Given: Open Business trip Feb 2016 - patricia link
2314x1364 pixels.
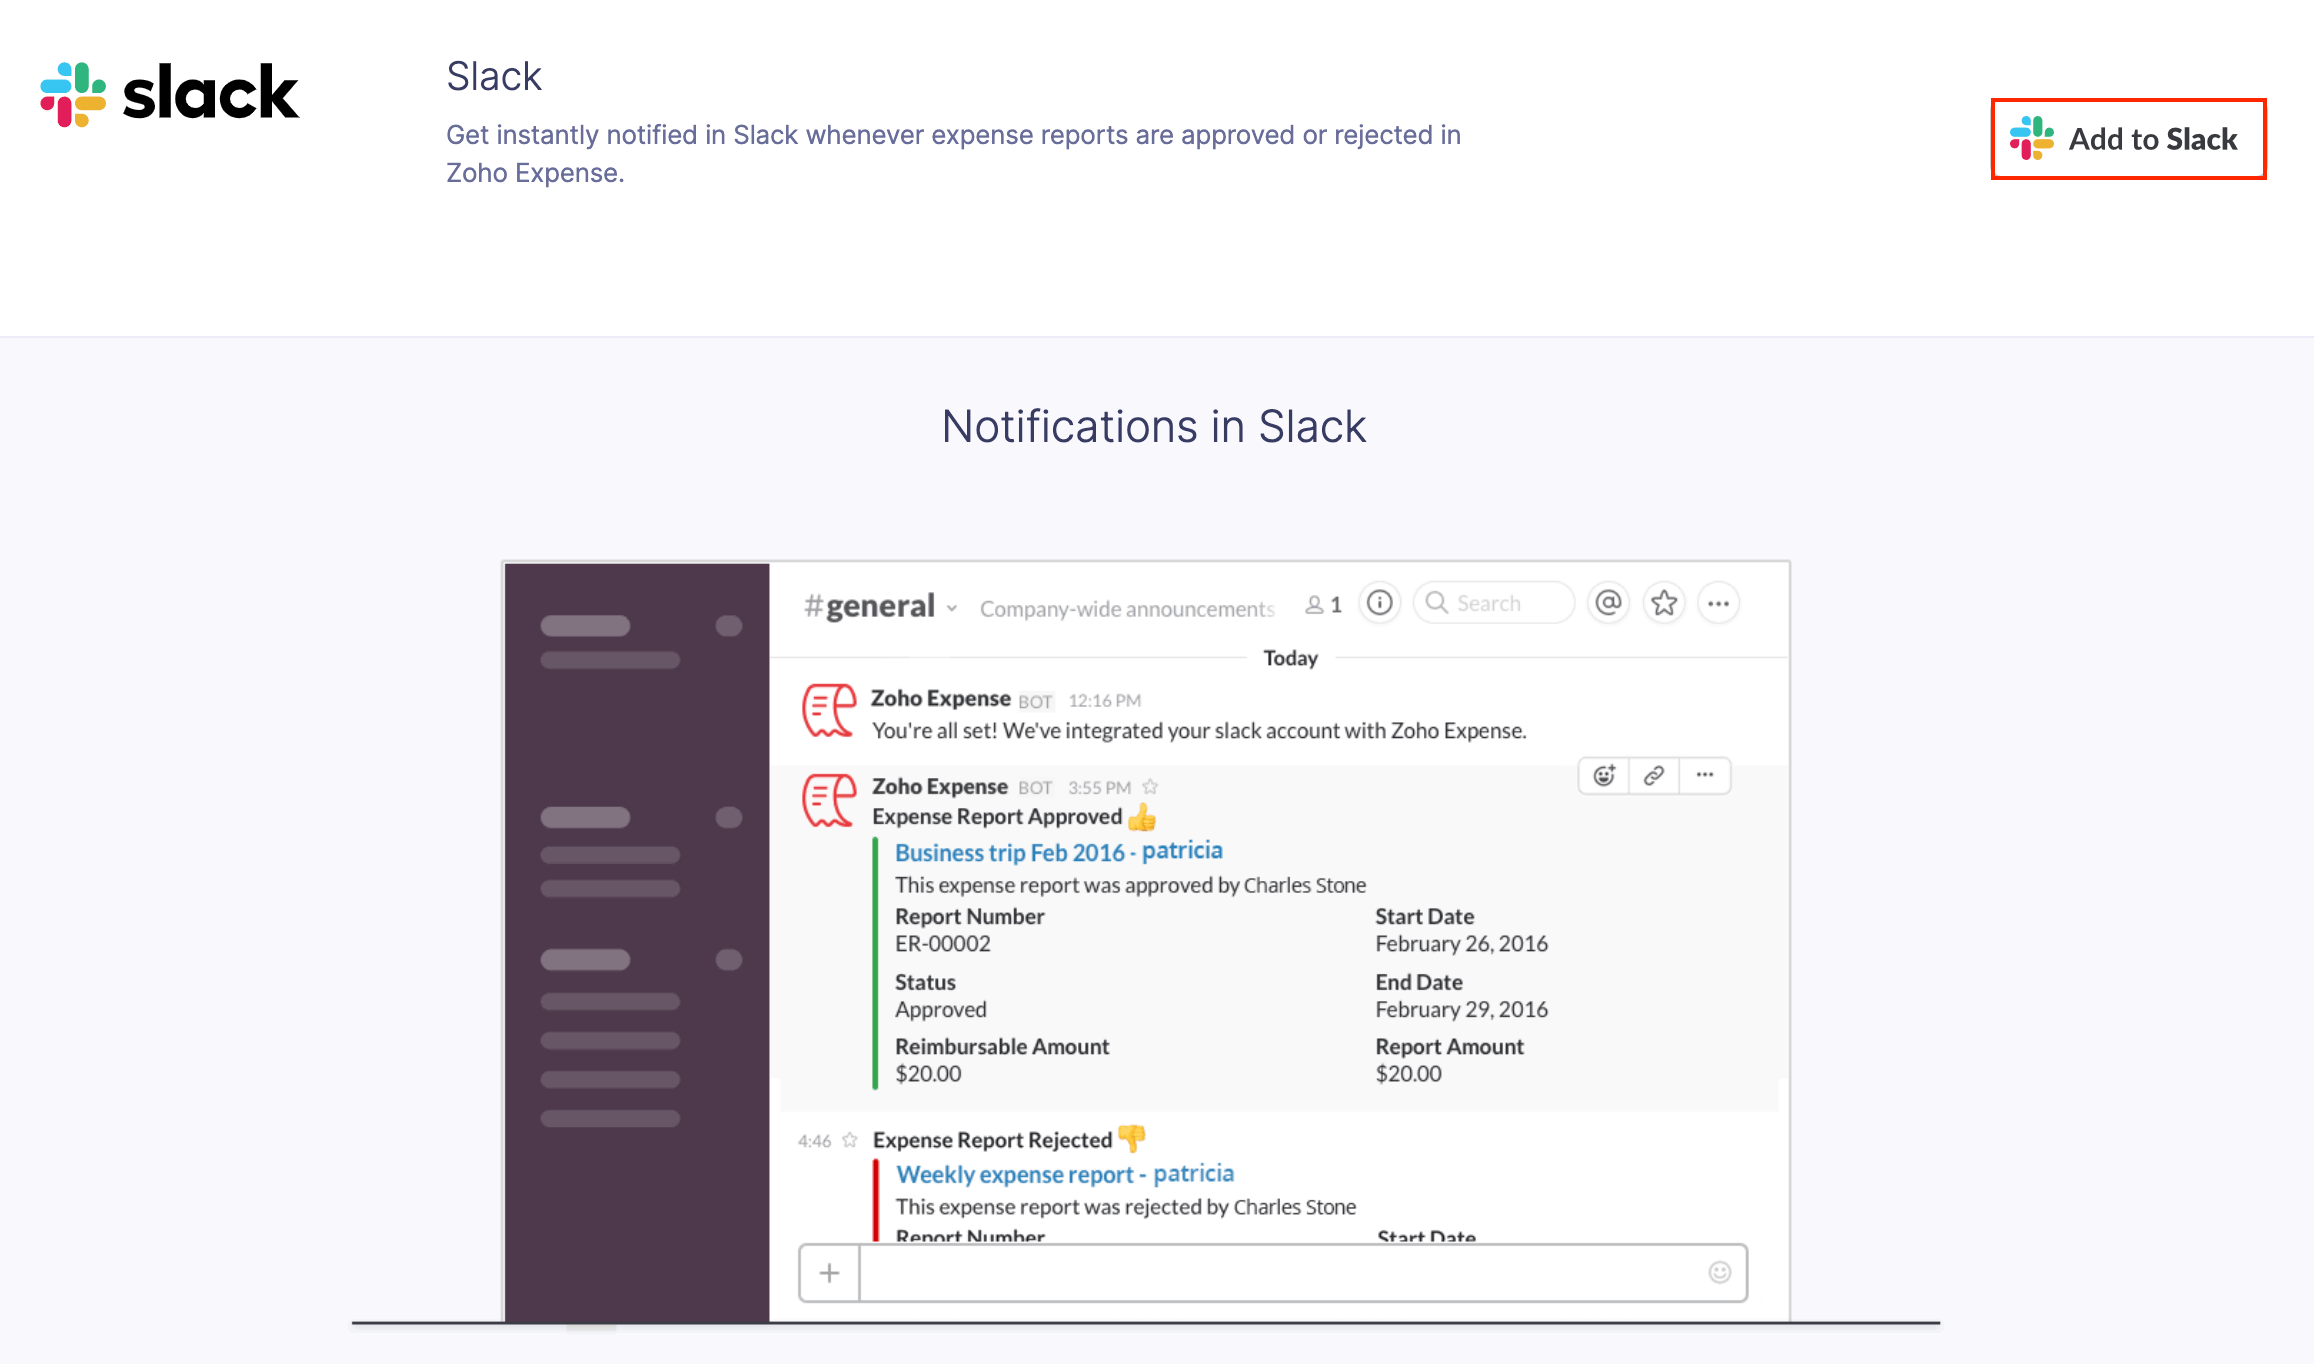Looking at the screenshot, I should (1058, 852).
